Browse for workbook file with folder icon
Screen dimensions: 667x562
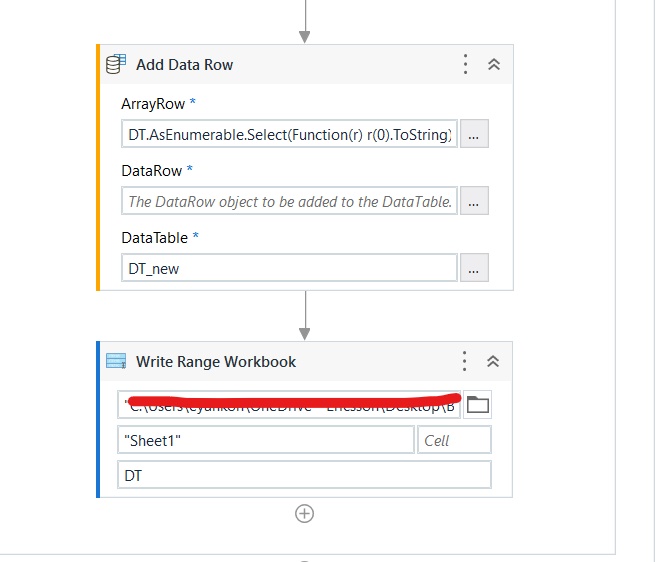(477, 405)
